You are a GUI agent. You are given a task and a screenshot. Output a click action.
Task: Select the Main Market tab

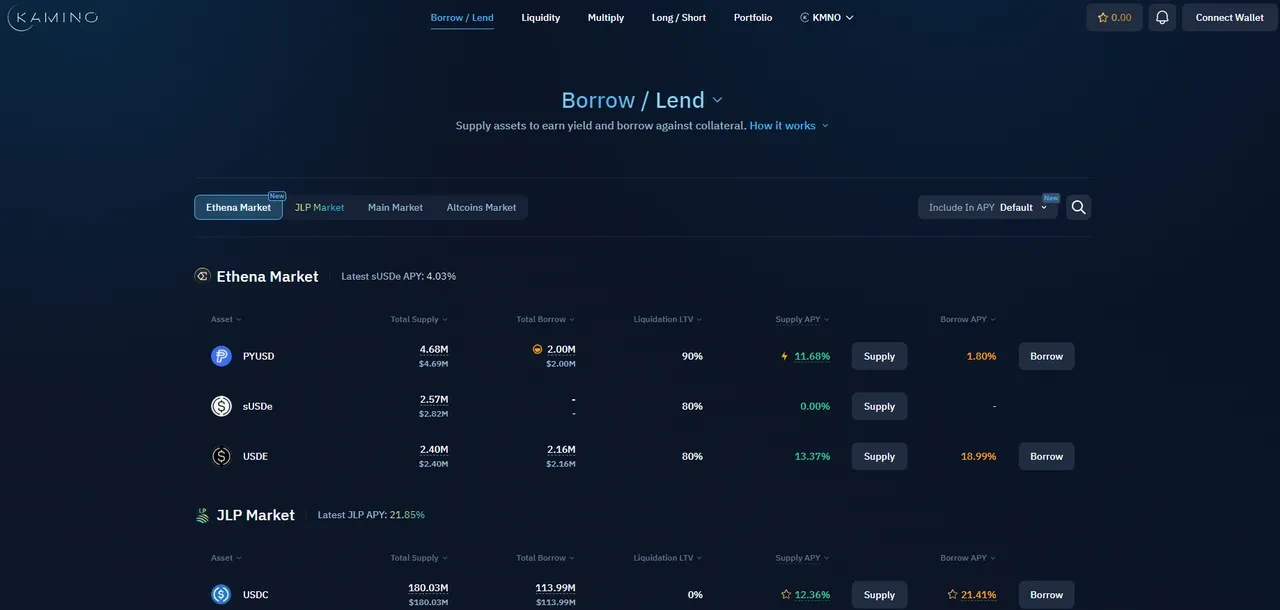click(x=395, y=207)
